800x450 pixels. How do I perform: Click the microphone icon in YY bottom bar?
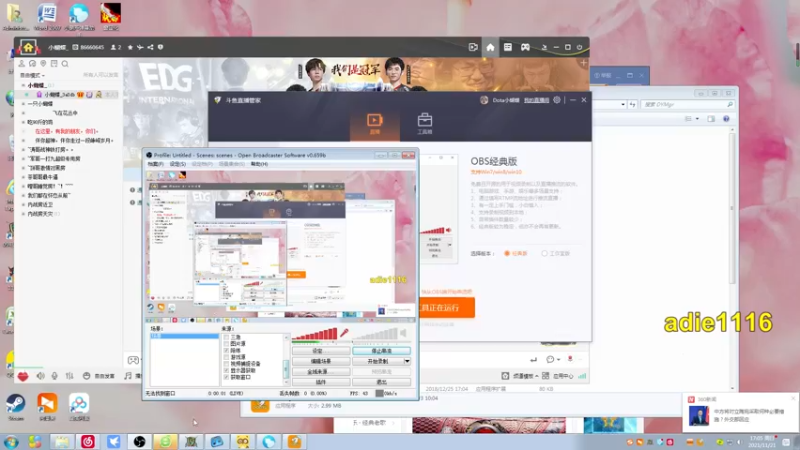(55, 376)
